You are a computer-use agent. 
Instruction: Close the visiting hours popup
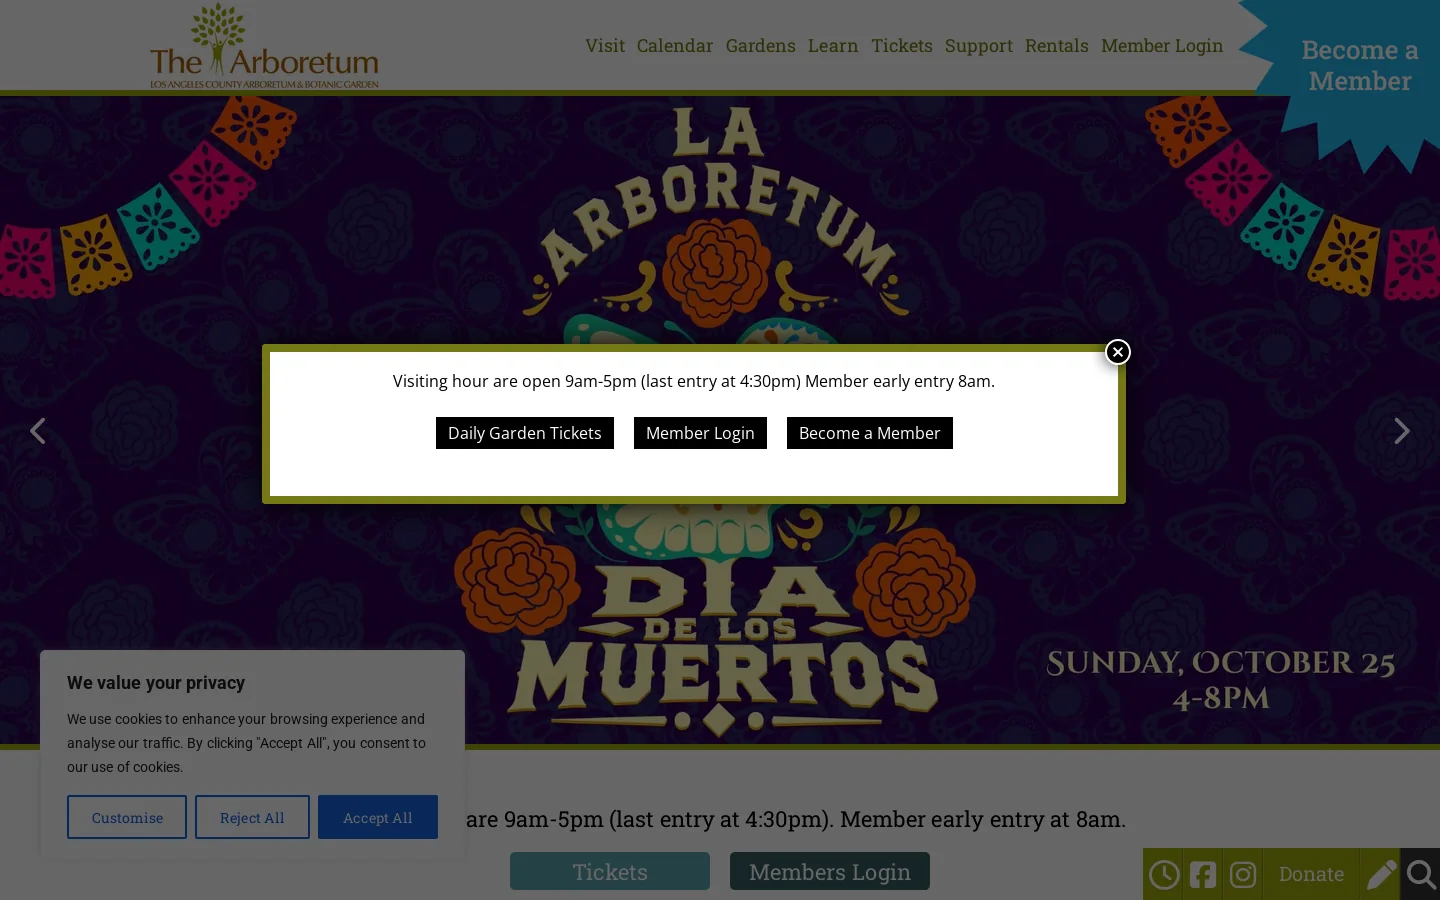click(x=1118, y=352)
